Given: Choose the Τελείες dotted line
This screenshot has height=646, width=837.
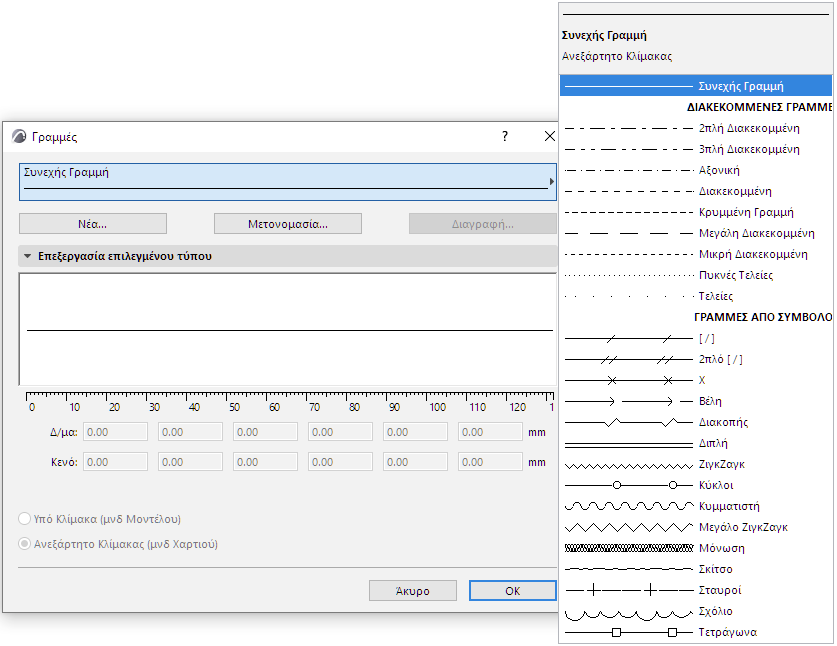Looking at the screenshot, I should pyautogui.click(x=696, y=296).
